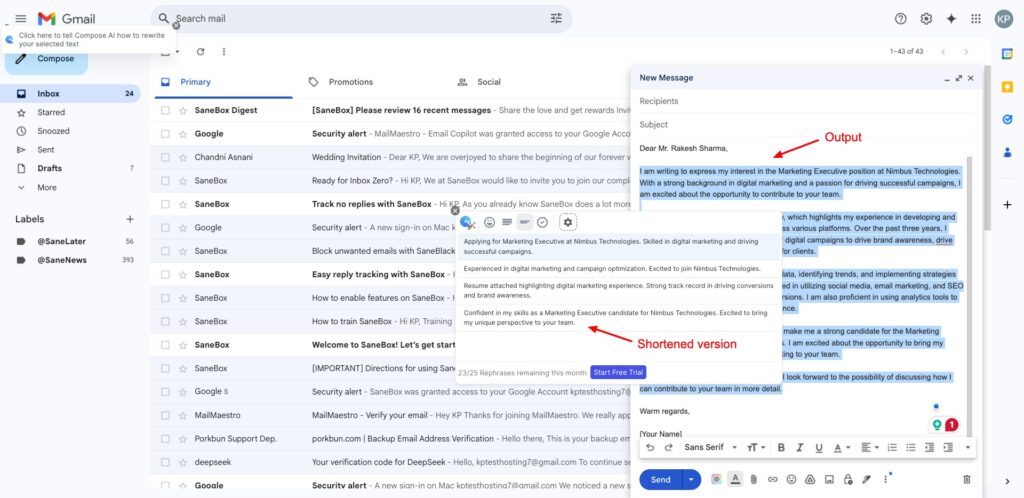Viewport: 1024px width, 498px height.
Task: Open Snoozed folder
Action: [x=53, y=131]
